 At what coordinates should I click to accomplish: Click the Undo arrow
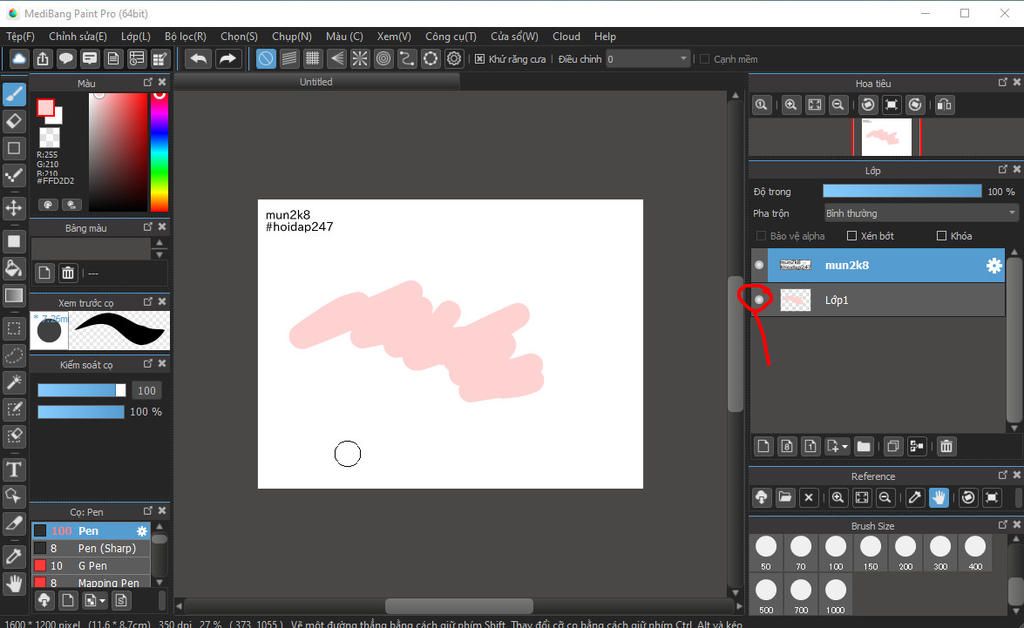click(199, 59)
